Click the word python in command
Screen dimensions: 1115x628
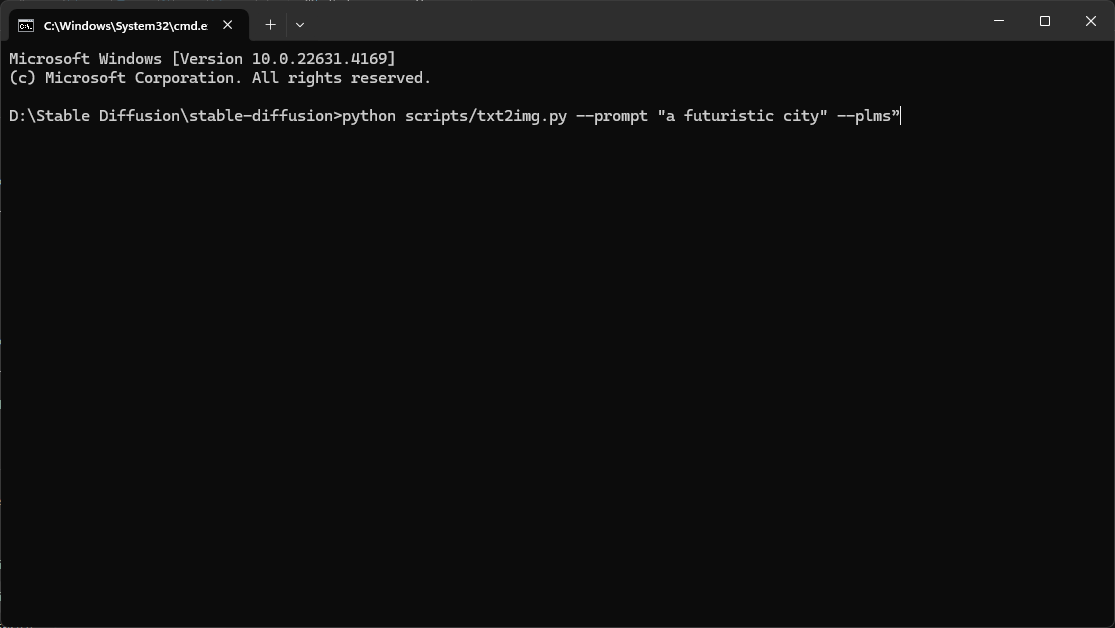[x=369, y=116]
